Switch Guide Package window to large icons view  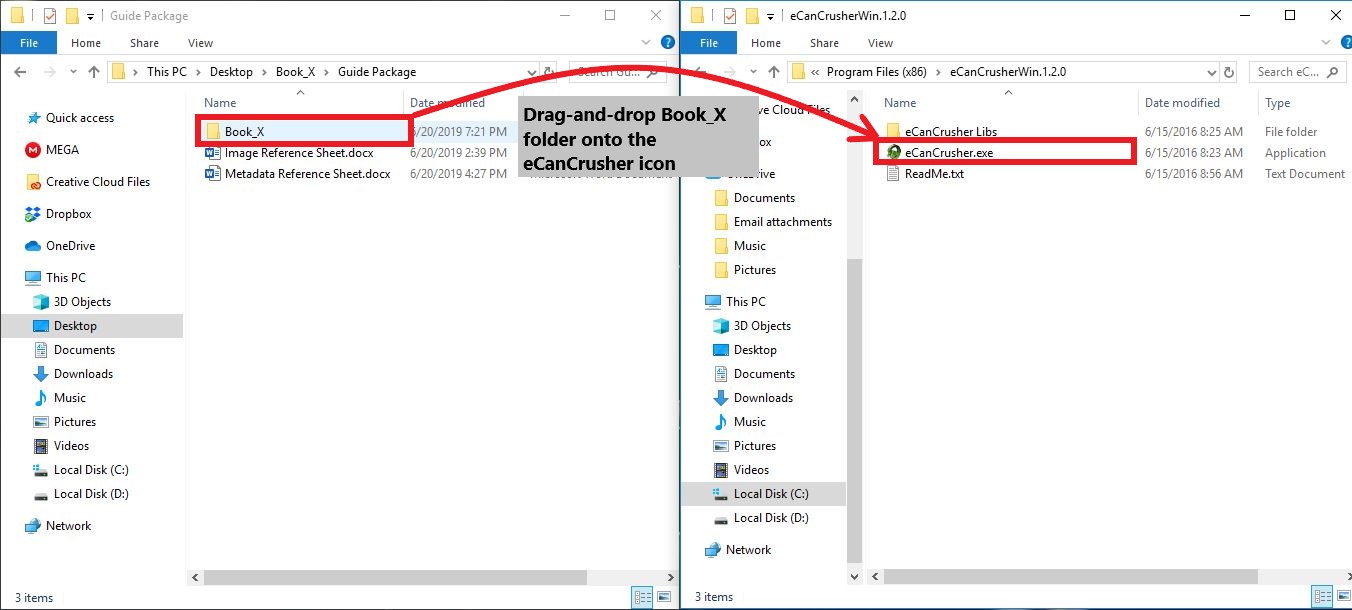[664, 597]
